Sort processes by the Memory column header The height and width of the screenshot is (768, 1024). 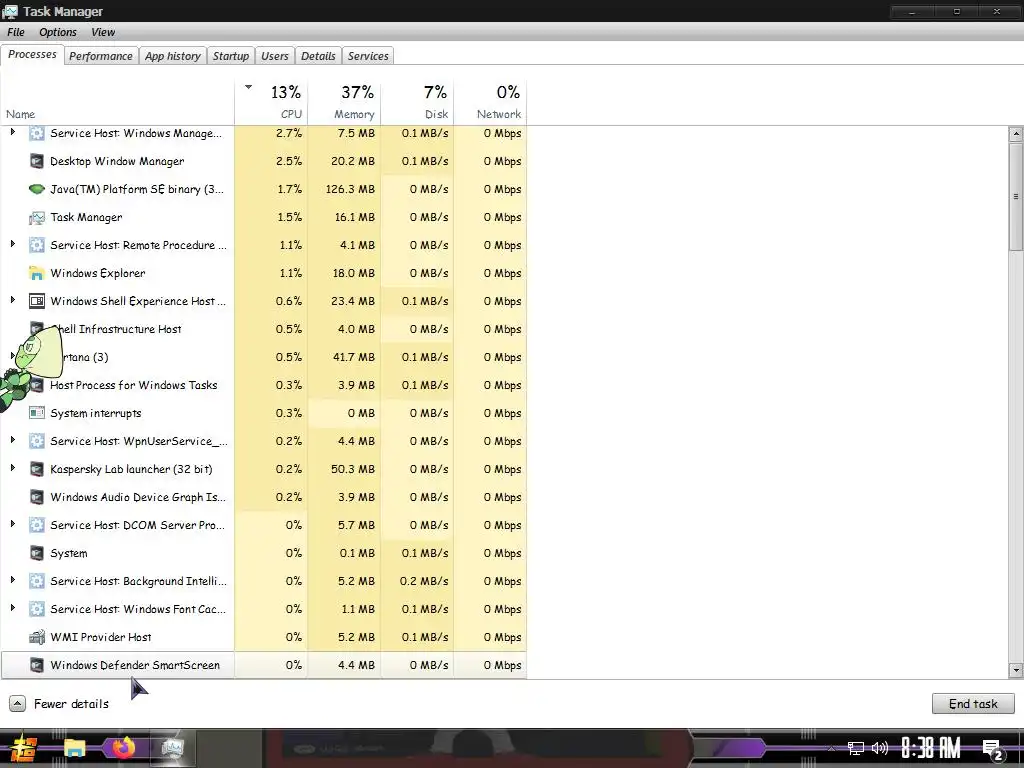(344, 102)
